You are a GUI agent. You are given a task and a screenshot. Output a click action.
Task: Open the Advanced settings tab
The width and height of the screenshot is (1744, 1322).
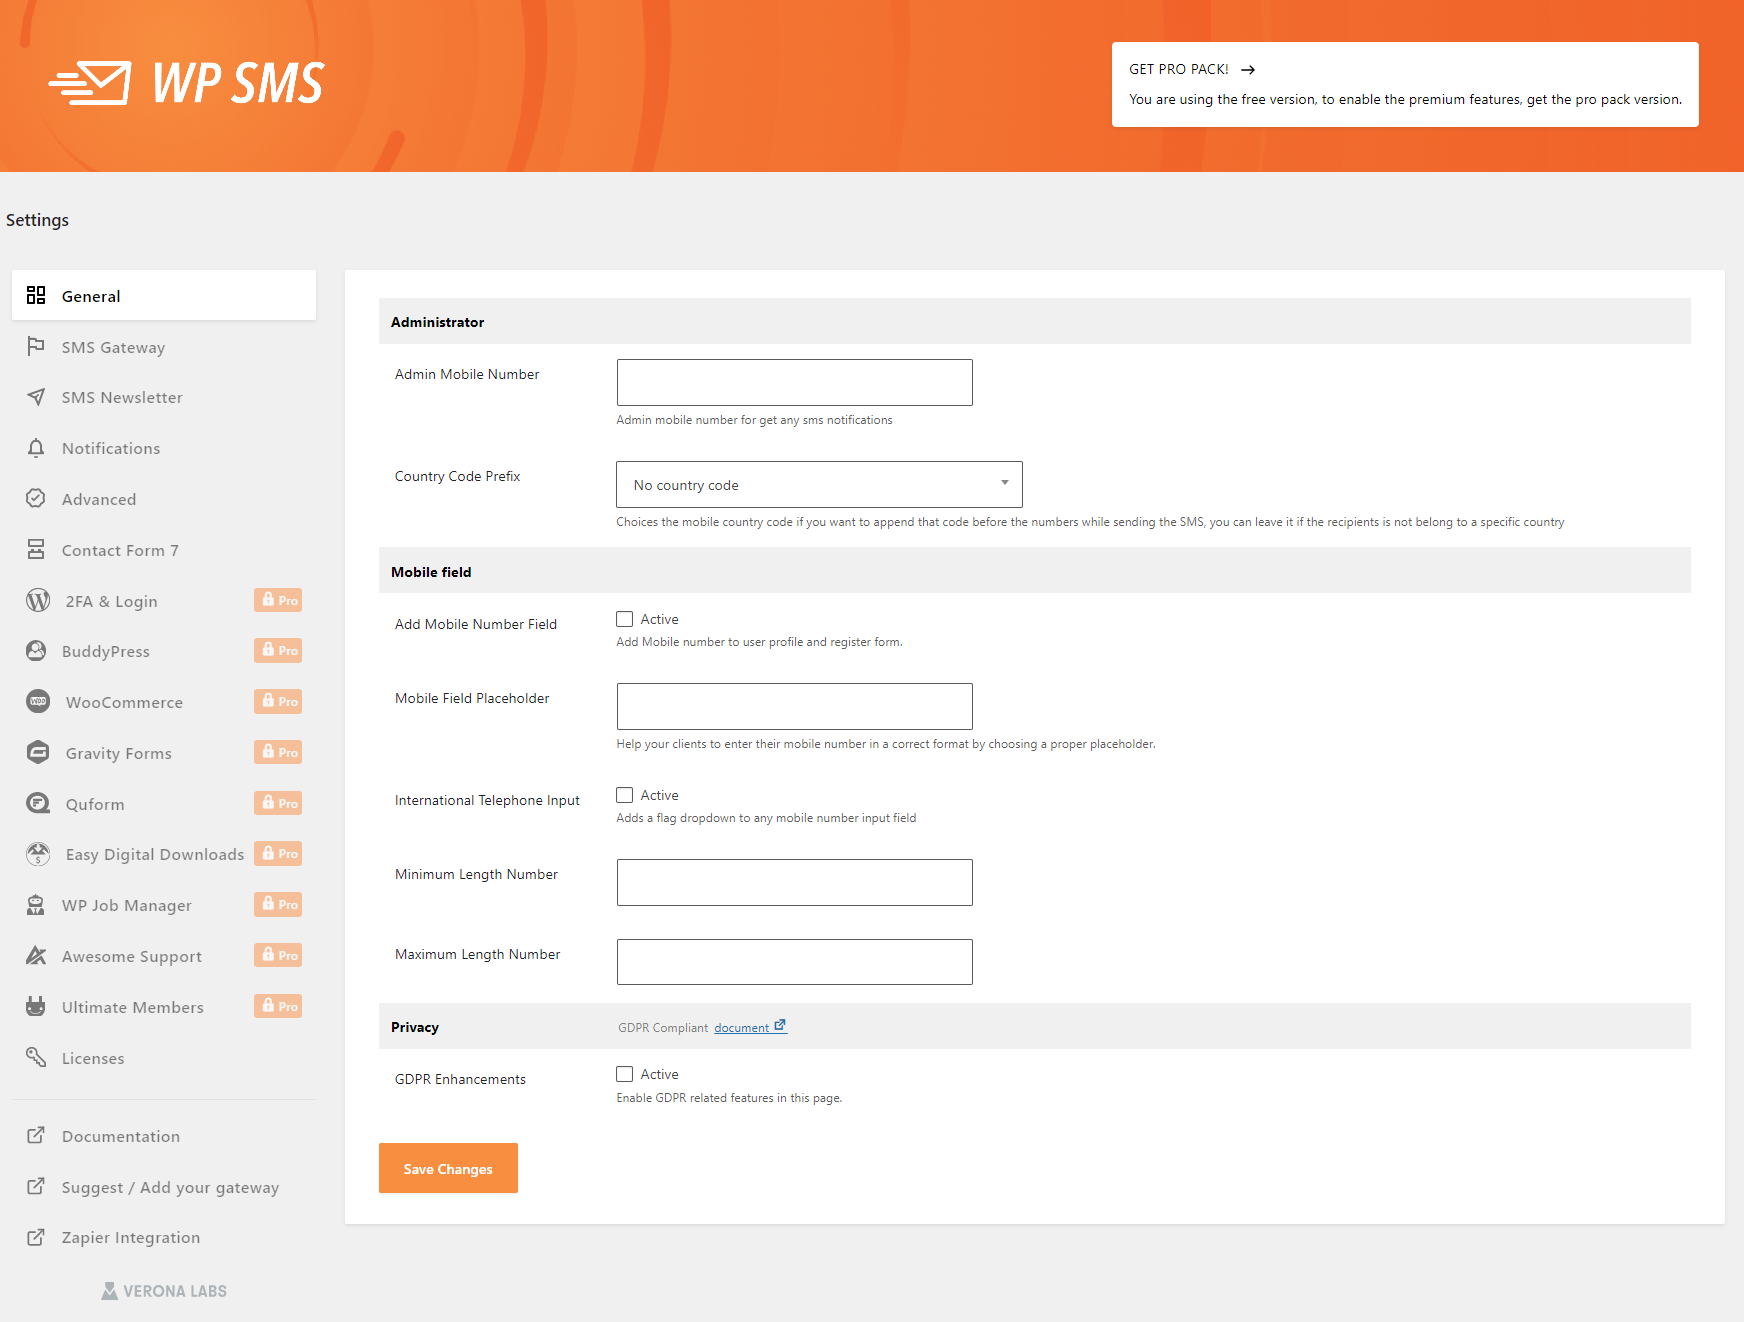(164, 499)
